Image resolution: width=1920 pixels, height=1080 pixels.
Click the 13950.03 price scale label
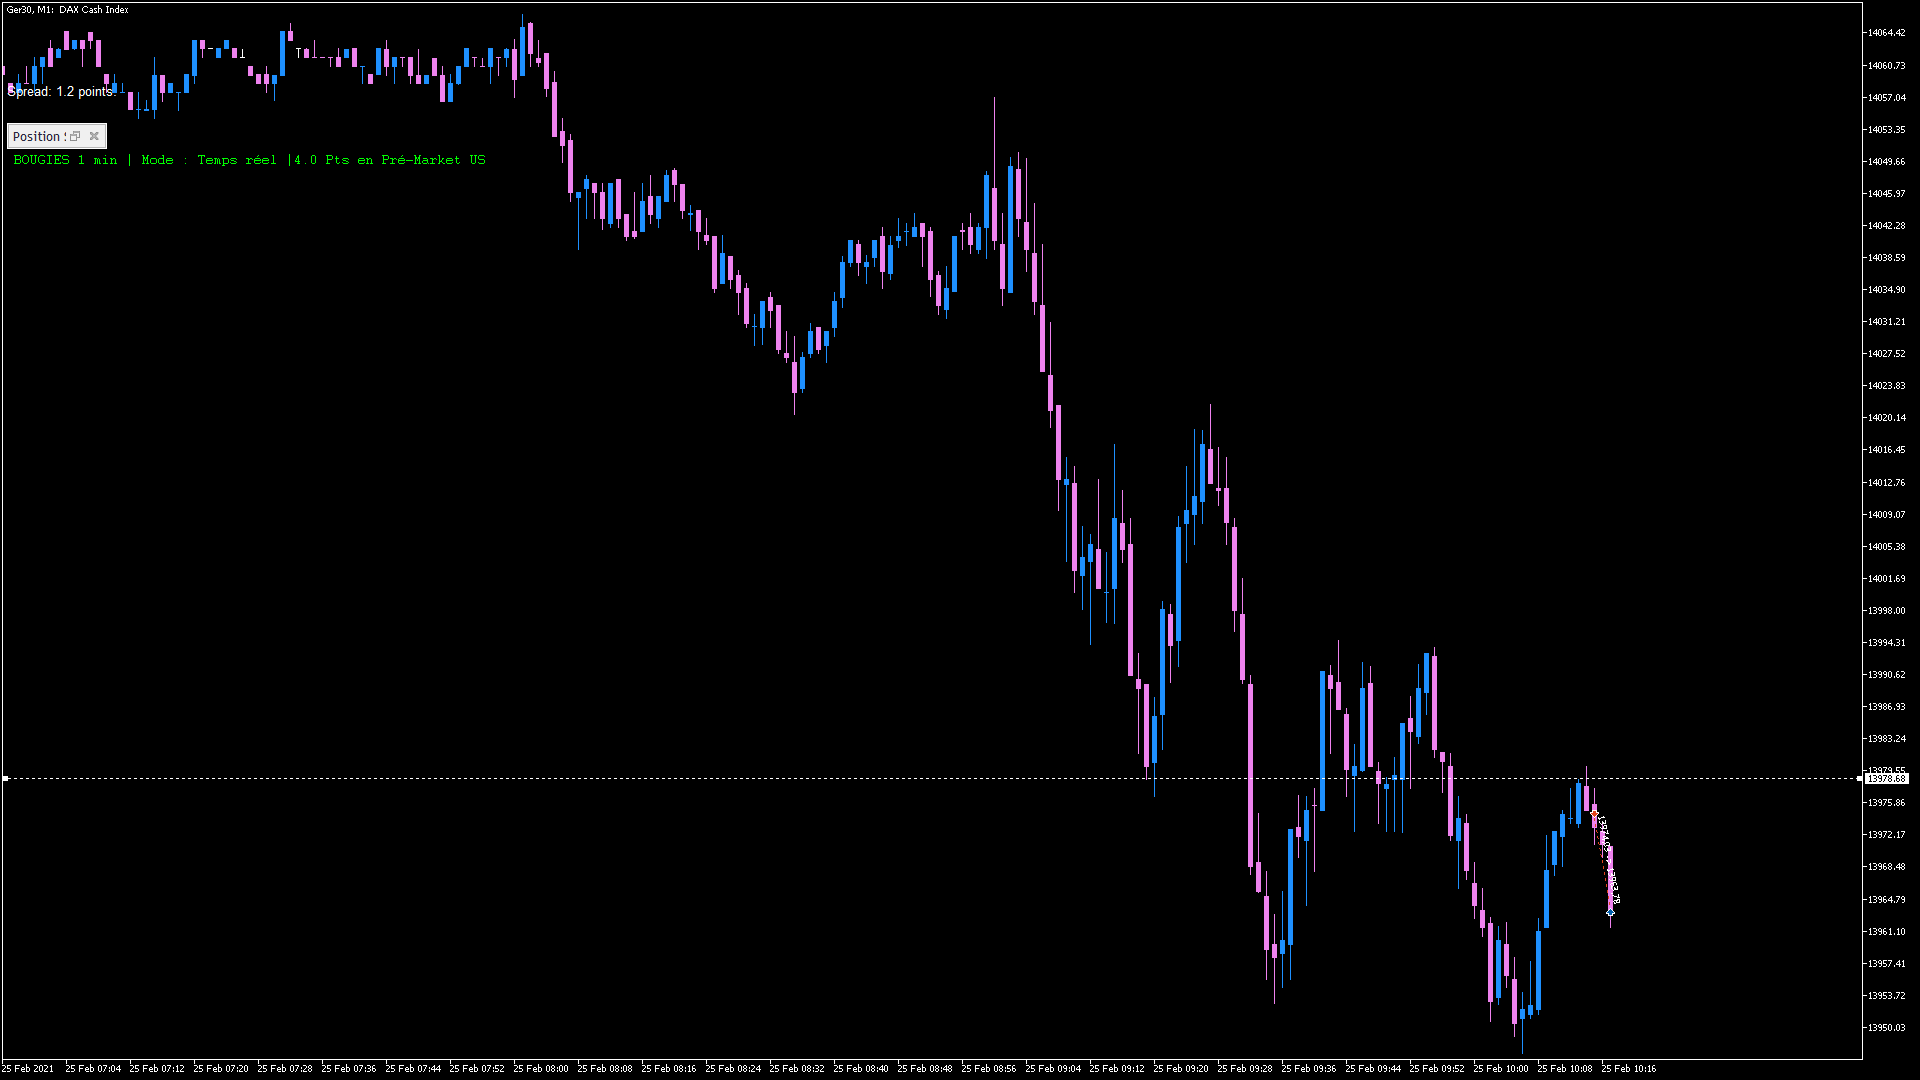point(1886,1027)
